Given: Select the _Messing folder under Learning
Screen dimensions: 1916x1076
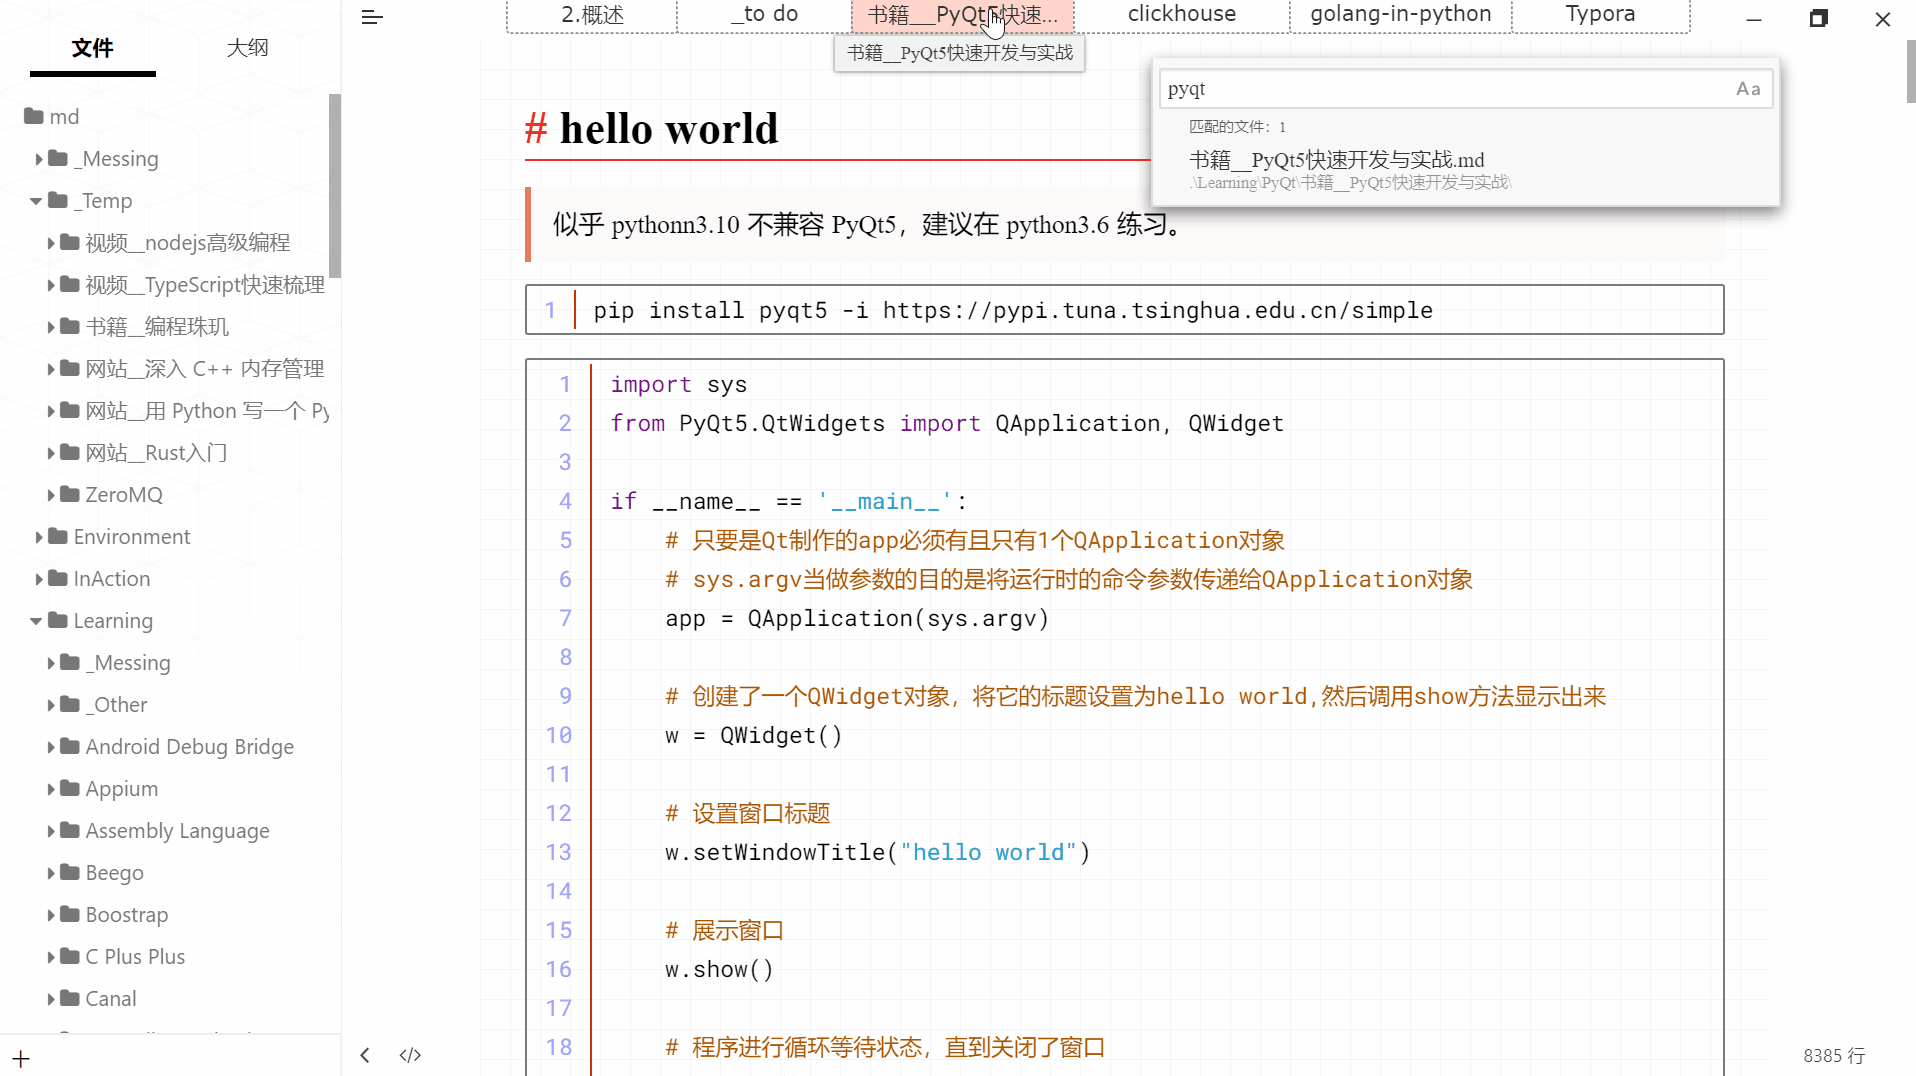Looking at the screenshot, I should pos(128,663).
